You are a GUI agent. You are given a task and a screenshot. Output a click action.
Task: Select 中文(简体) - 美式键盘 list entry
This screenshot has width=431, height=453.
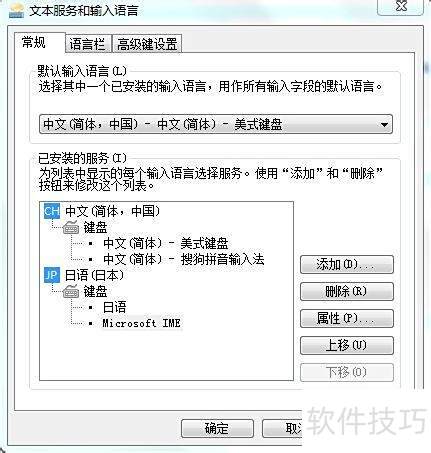[166, 243]
